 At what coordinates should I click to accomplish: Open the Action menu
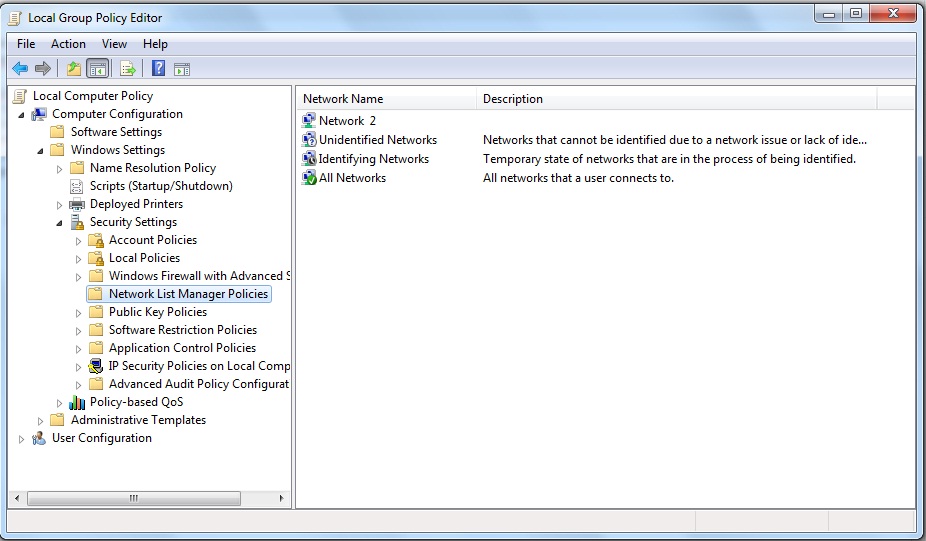click(x=68, y=44)
